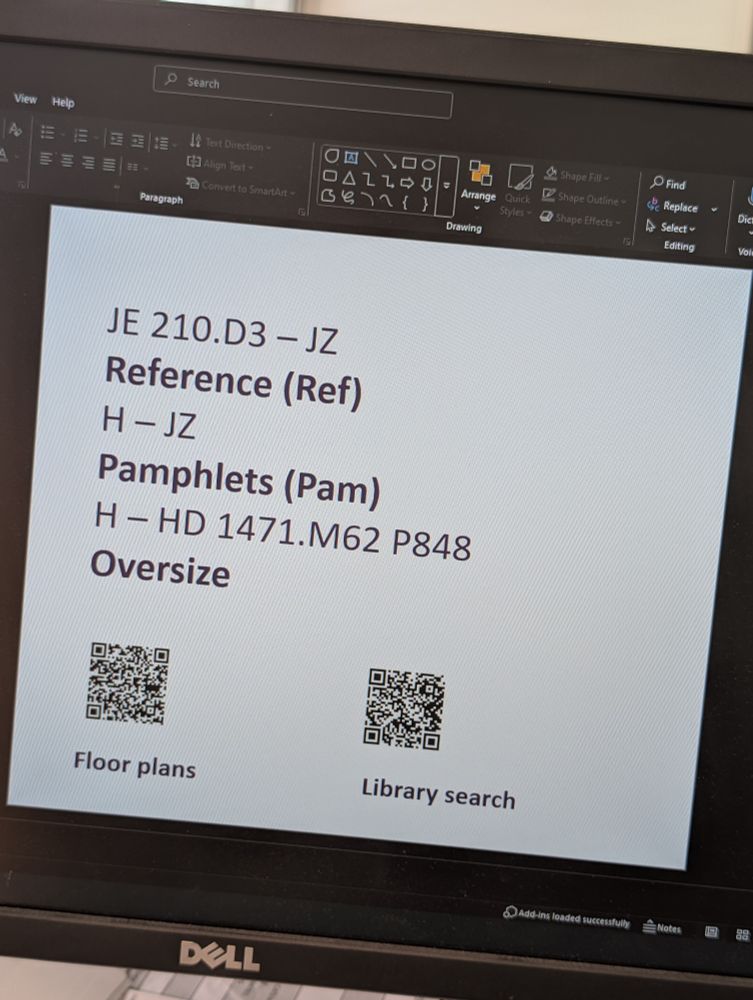This screenshot has height=1000, width=753.
Task: Select the Right Arrow shape
Action: (407, 183)
